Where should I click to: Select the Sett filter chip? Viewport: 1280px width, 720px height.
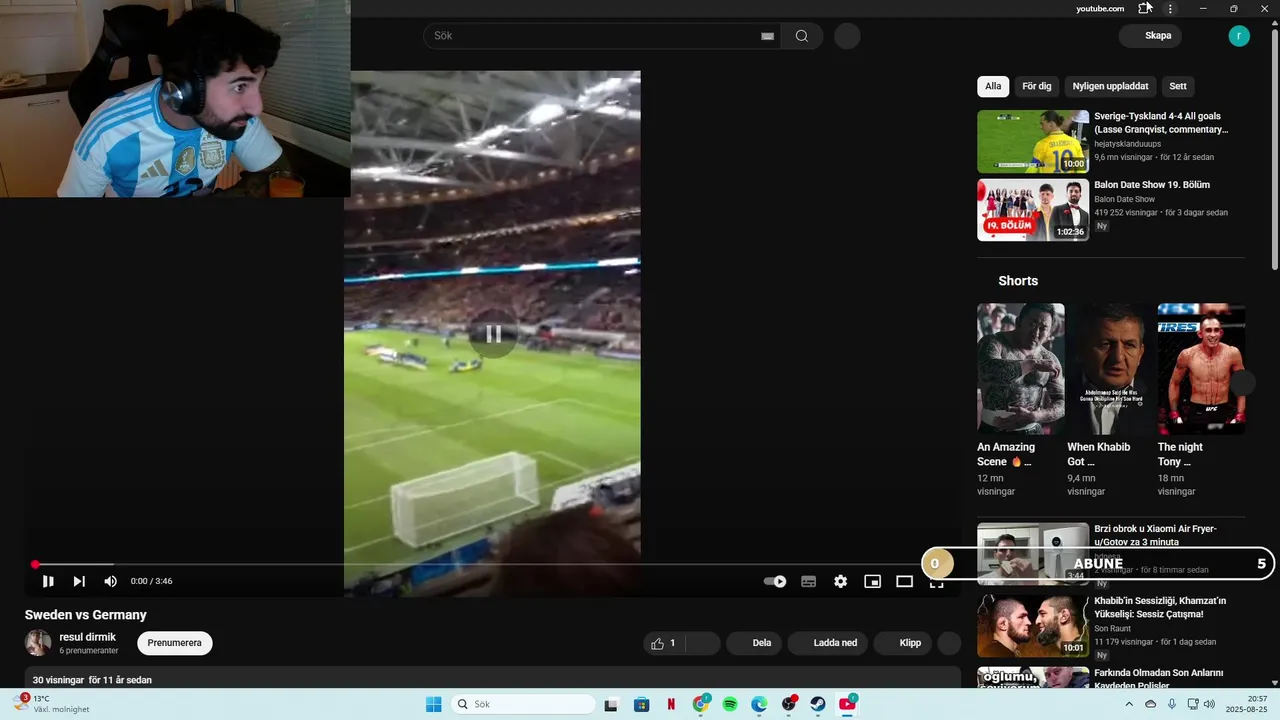1178,86
